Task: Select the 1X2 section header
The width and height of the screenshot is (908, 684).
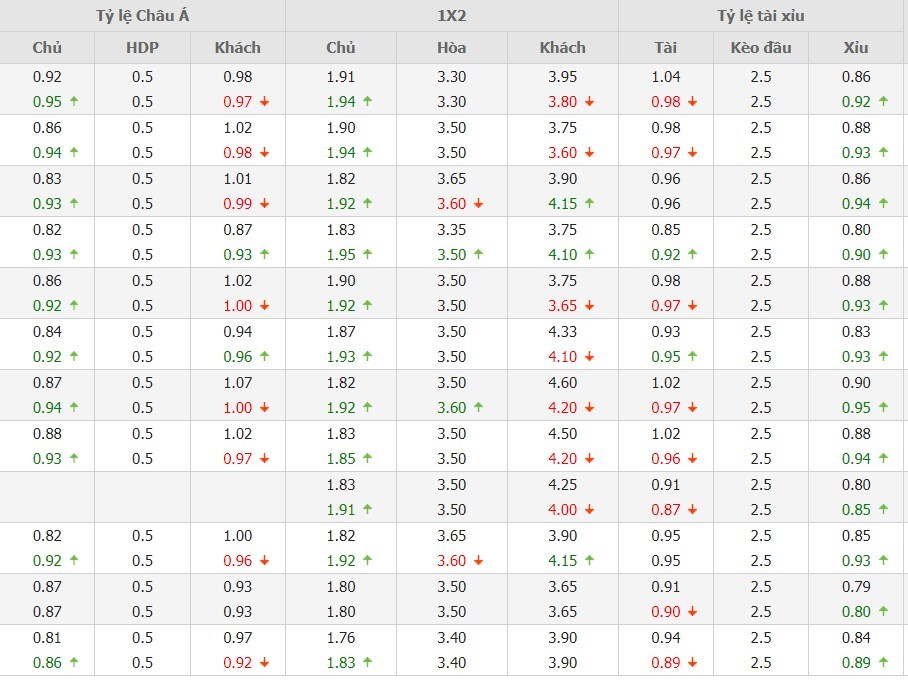Action: click(x=452, y=16)
